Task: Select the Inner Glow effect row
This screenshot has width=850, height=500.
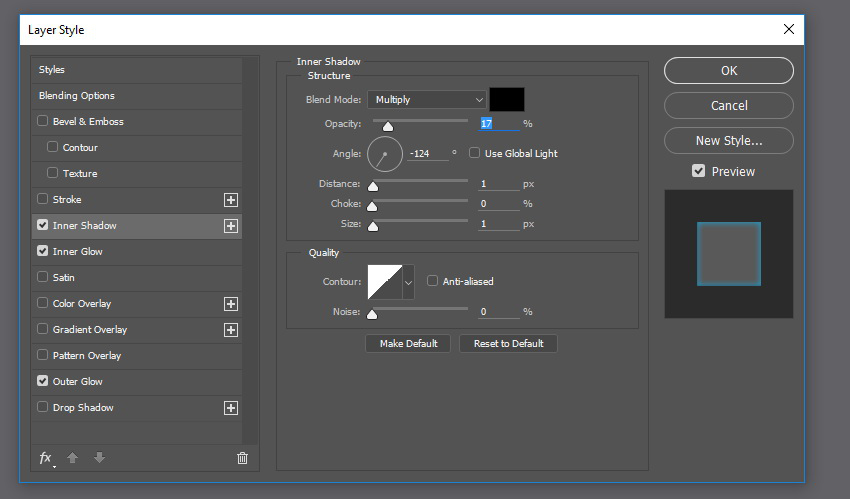Action: 137,252
